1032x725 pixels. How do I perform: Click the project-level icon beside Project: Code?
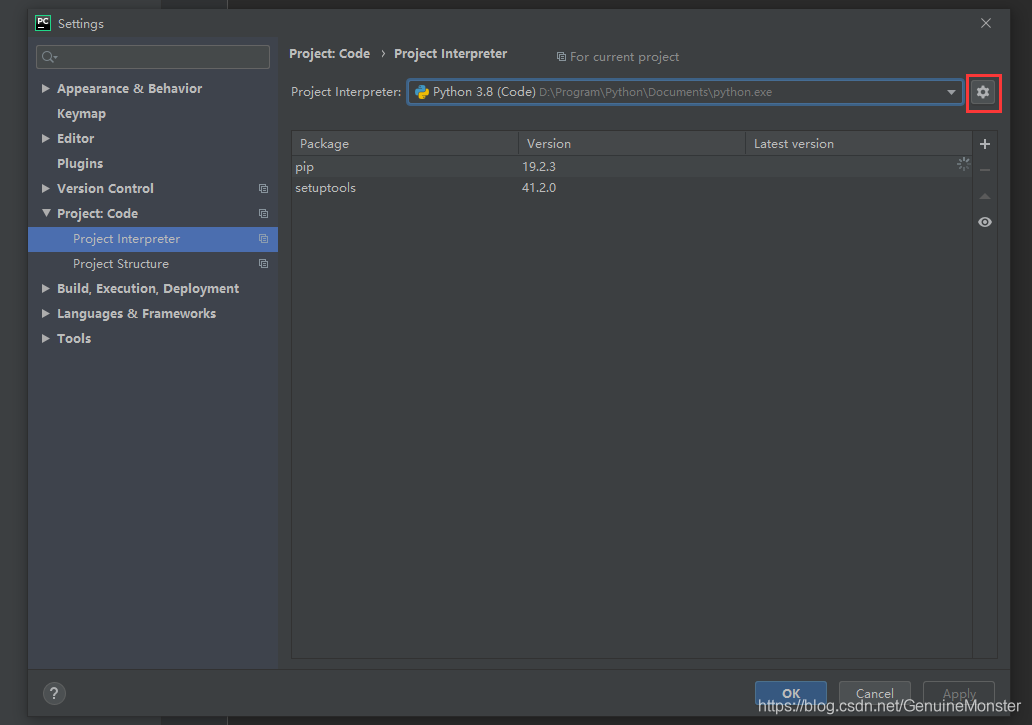point(263,214)
